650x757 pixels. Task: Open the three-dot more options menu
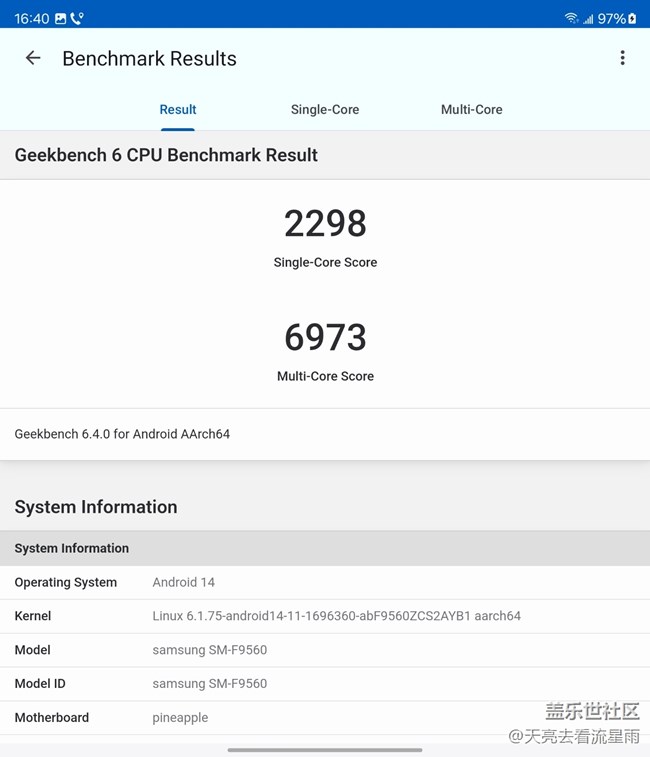coord(622,58)
